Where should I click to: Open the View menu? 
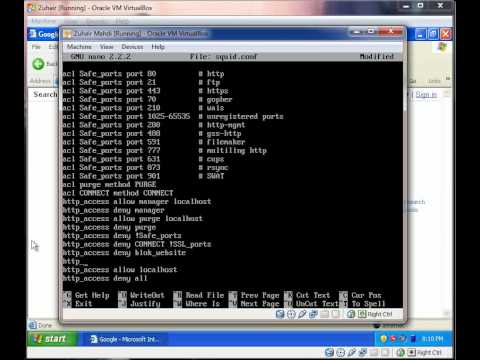pos(107,47)
